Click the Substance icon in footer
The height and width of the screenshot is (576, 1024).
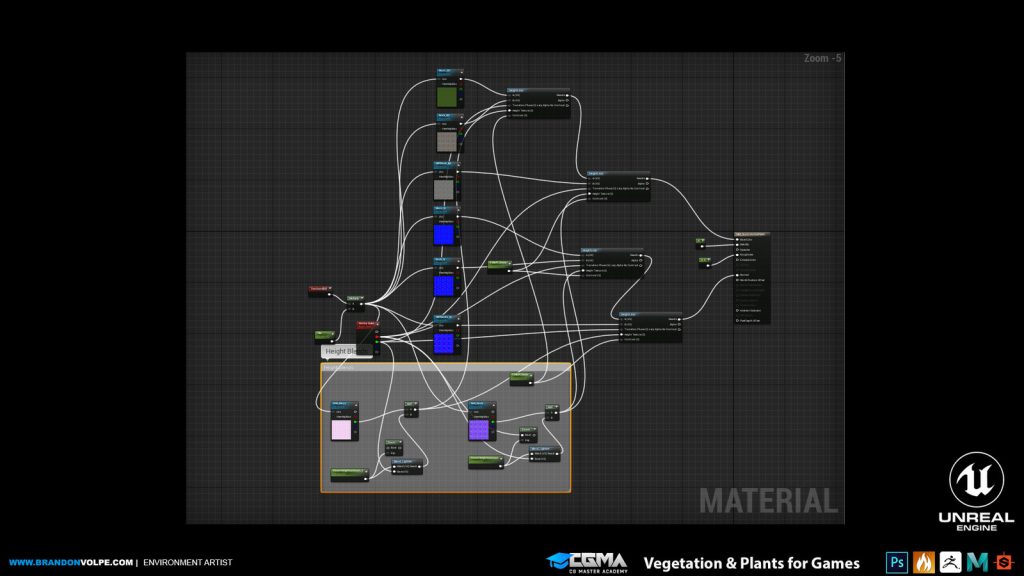[1003, 562]
